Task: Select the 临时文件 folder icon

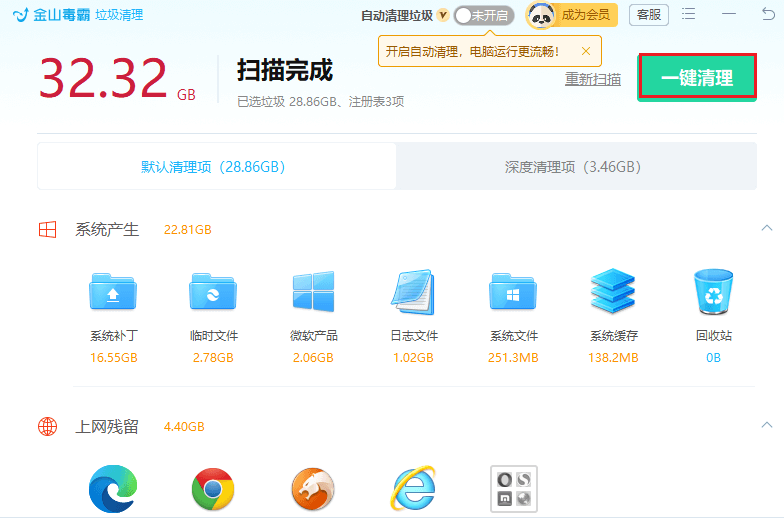Action: 213,292
